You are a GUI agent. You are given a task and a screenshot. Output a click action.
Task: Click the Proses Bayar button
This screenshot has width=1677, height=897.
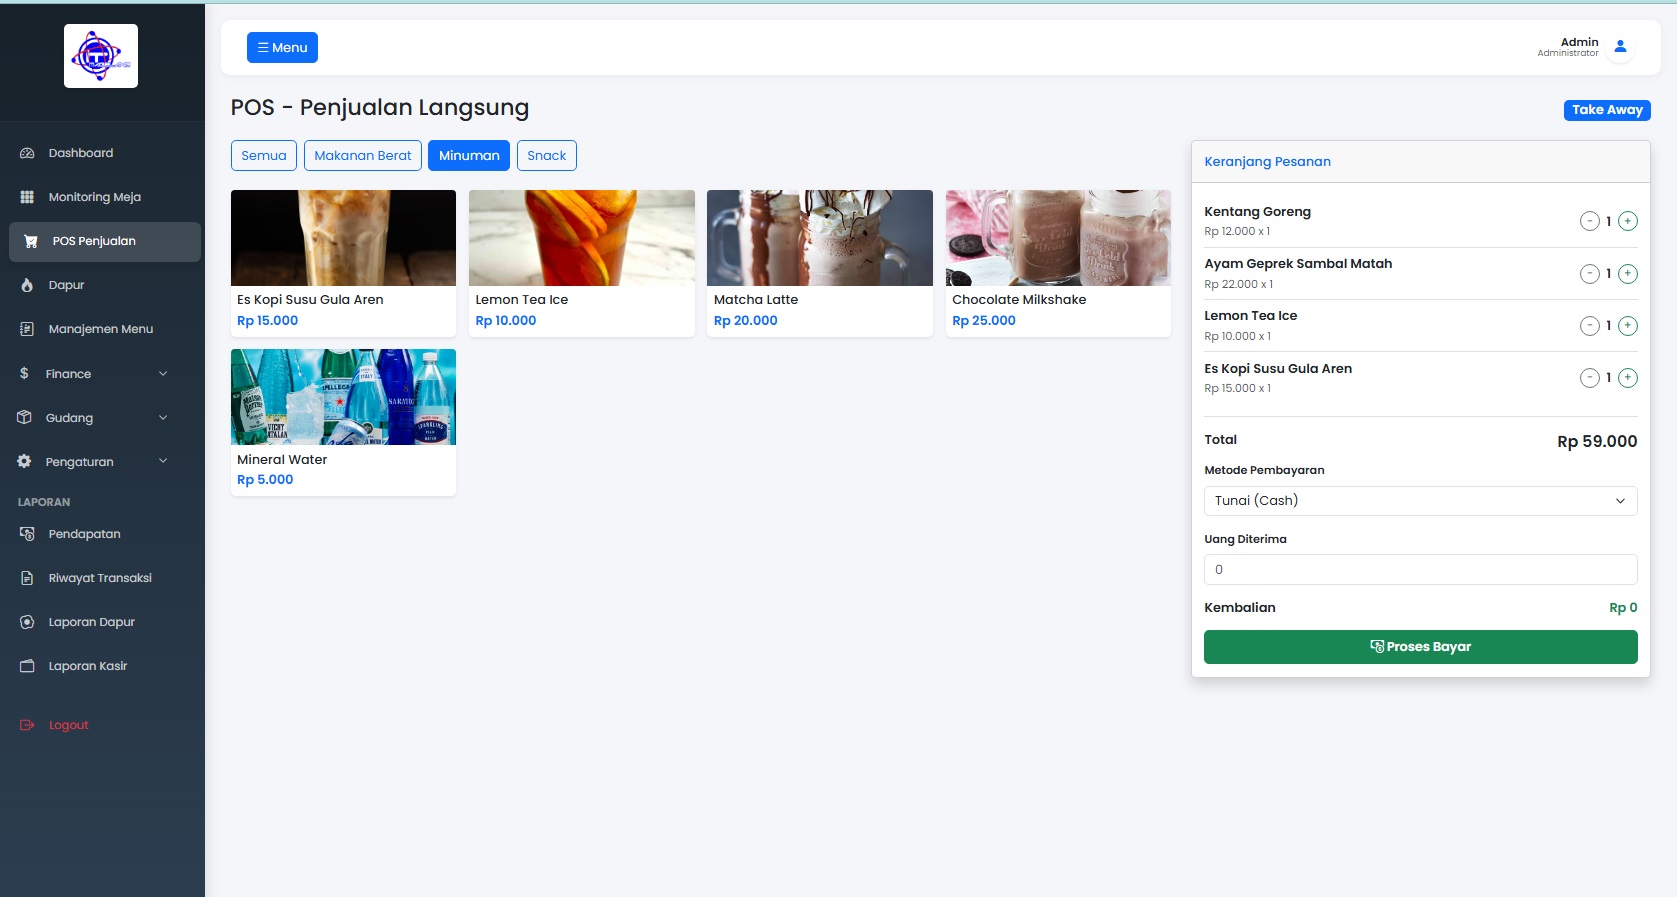pos(1420,647)
